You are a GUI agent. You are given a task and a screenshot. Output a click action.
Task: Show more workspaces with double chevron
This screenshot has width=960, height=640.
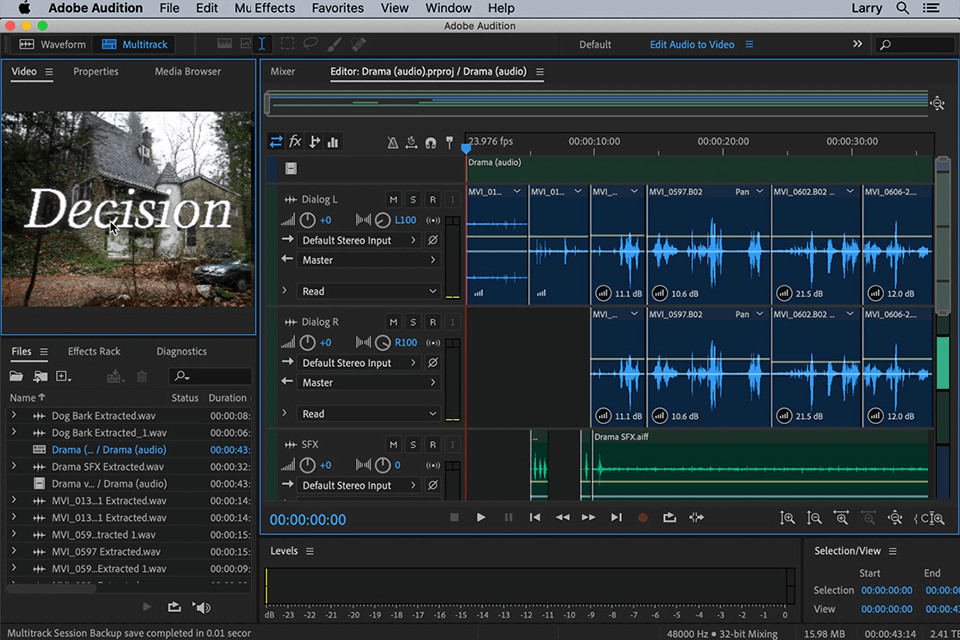point(857,44)
